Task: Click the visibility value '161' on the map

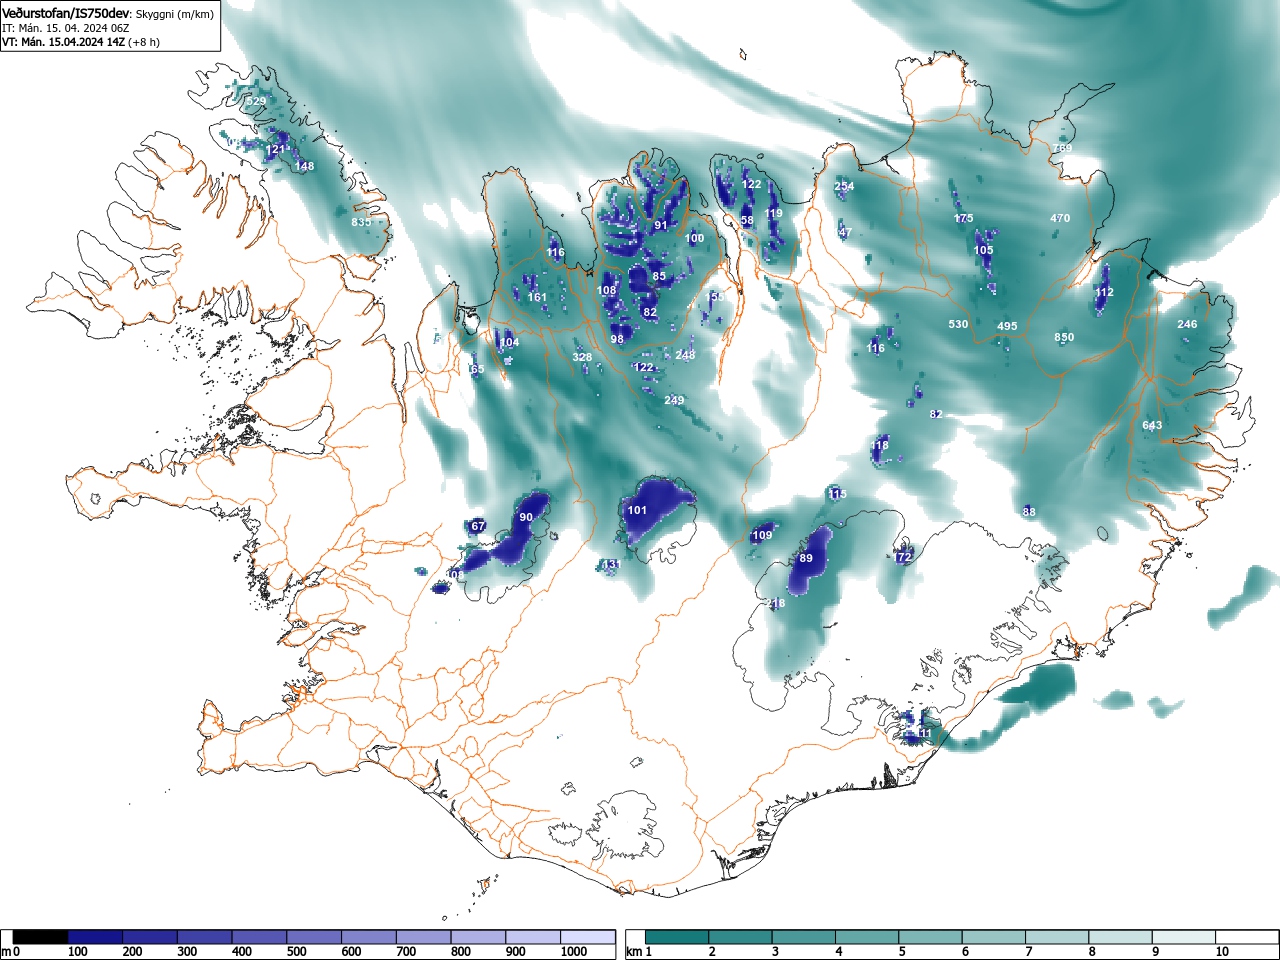Action: (537, 297)
